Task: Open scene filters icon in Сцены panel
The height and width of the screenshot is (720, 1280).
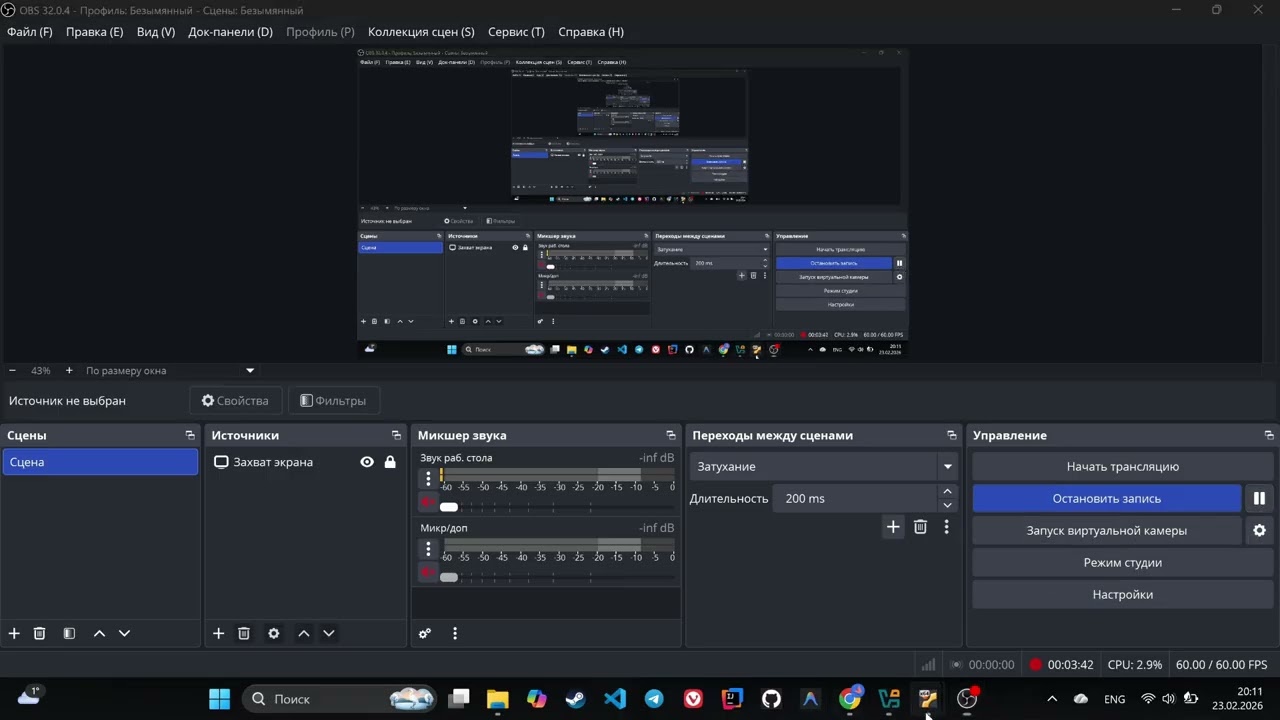Action: [69, 633]
